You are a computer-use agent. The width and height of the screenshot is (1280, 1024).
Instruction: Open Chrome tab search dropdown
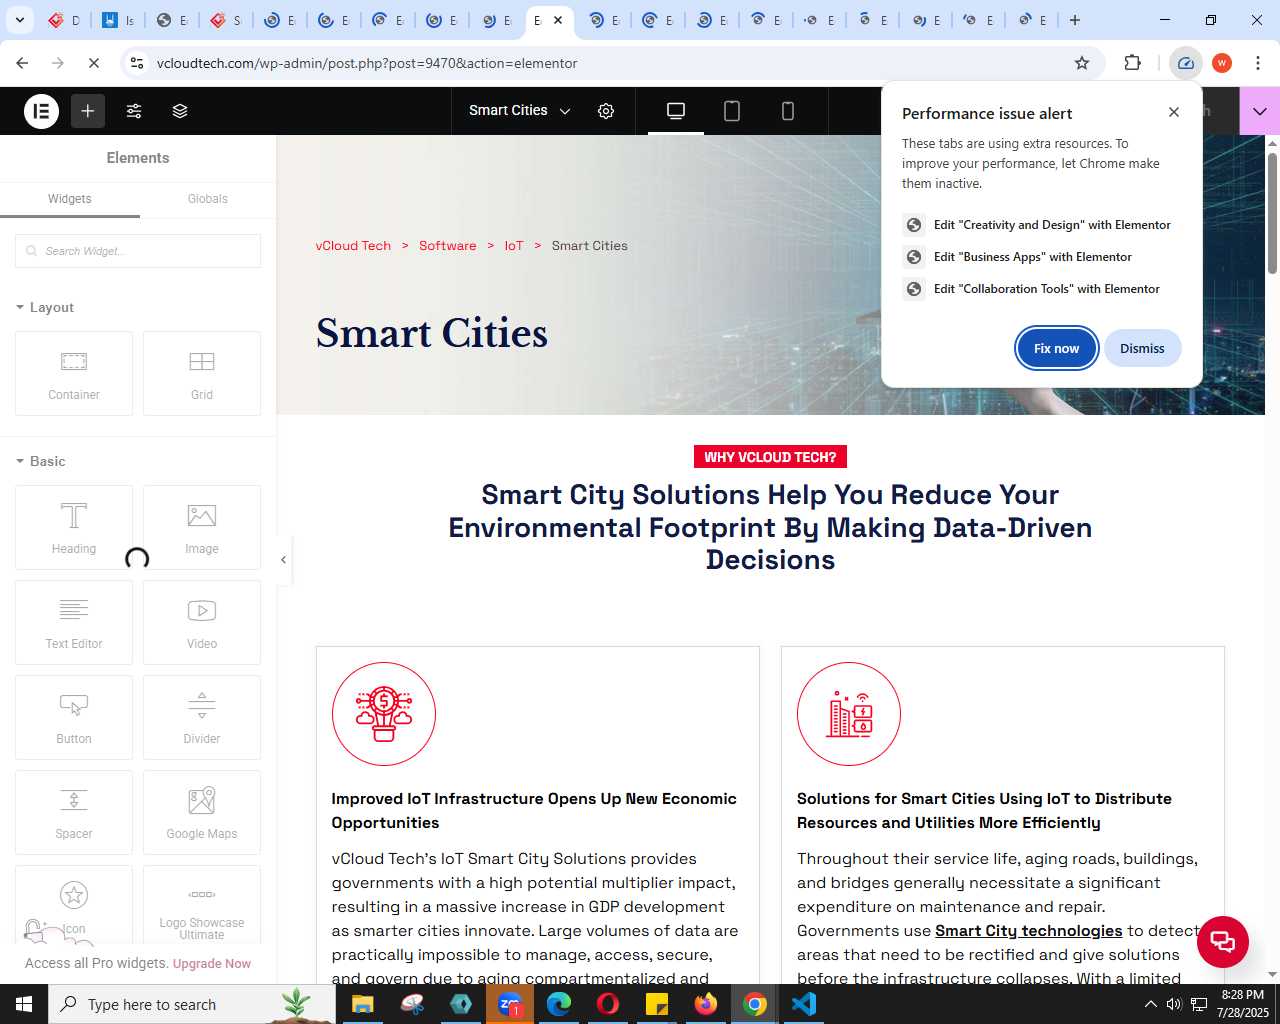[20, 20]
